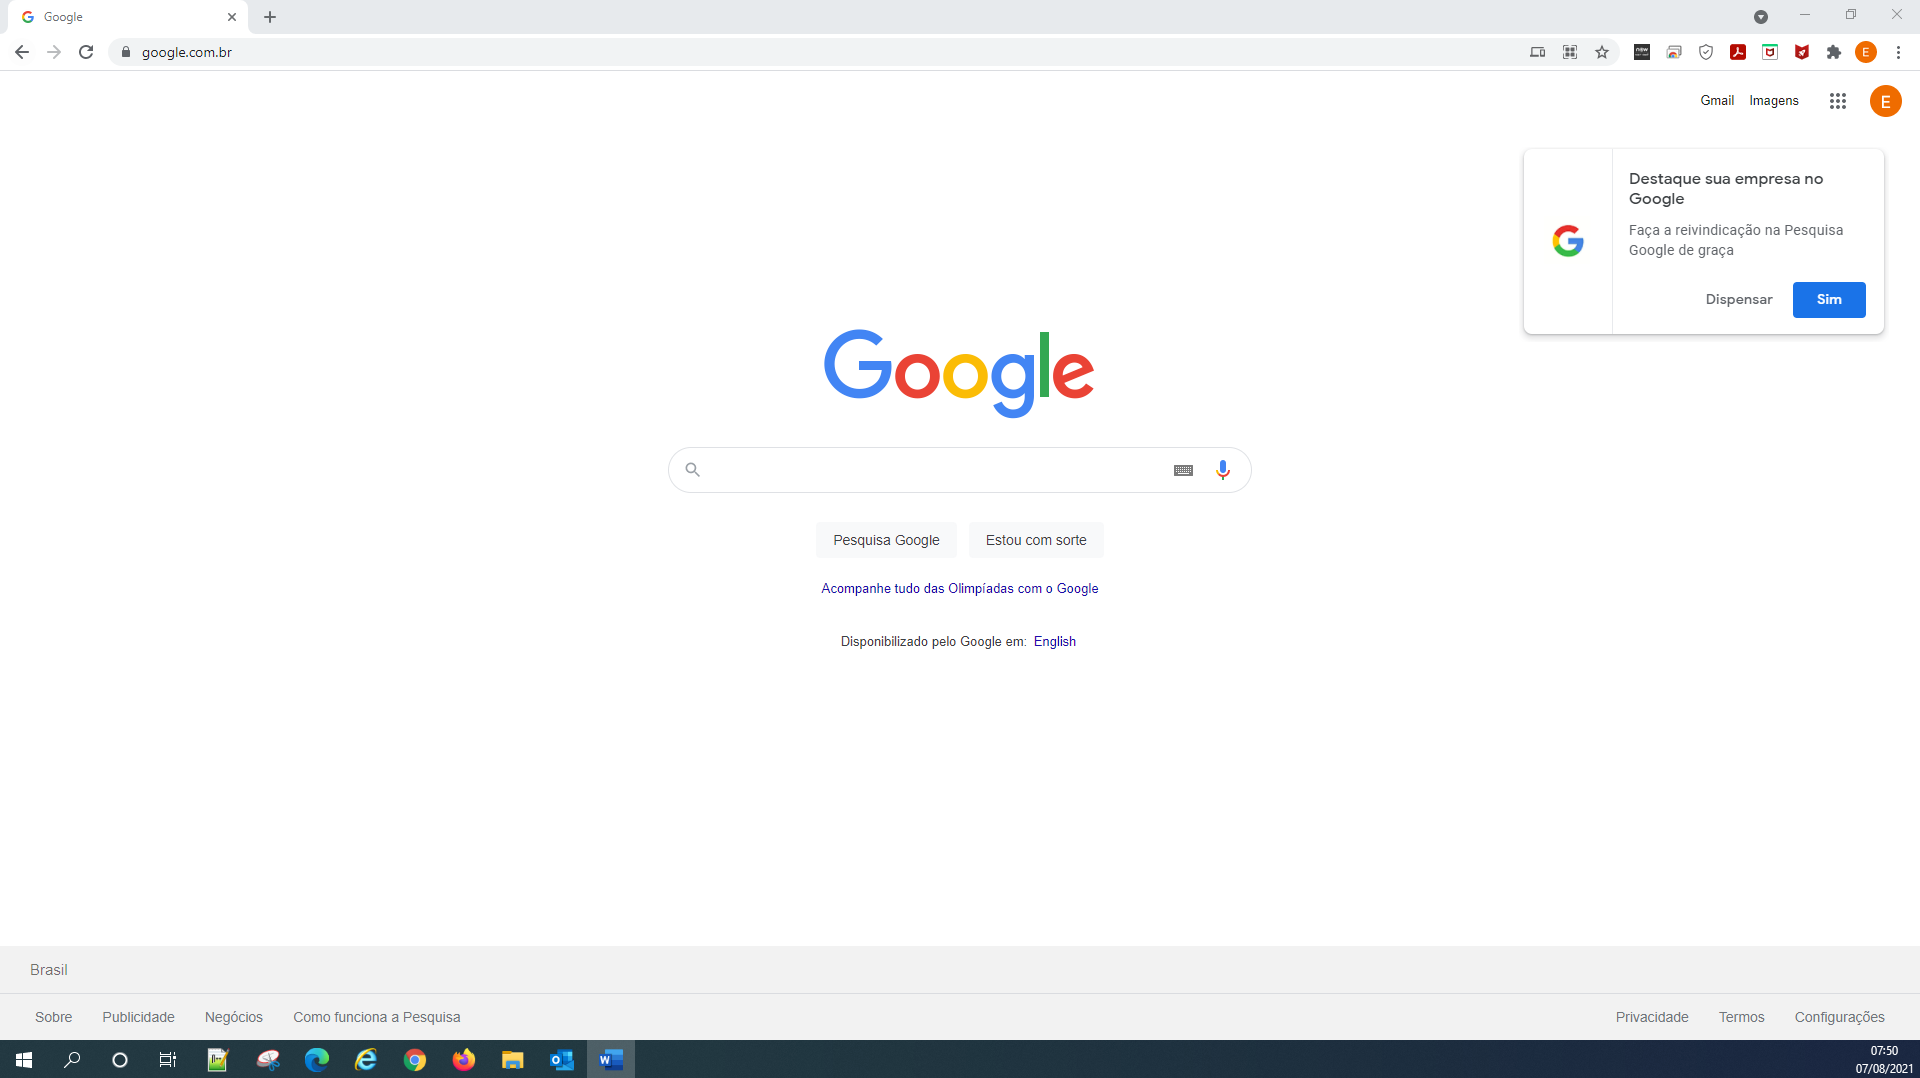Open the Negócios footer link
This screenshot has width=1920, height=1078.
click(x=234, y=1017)
